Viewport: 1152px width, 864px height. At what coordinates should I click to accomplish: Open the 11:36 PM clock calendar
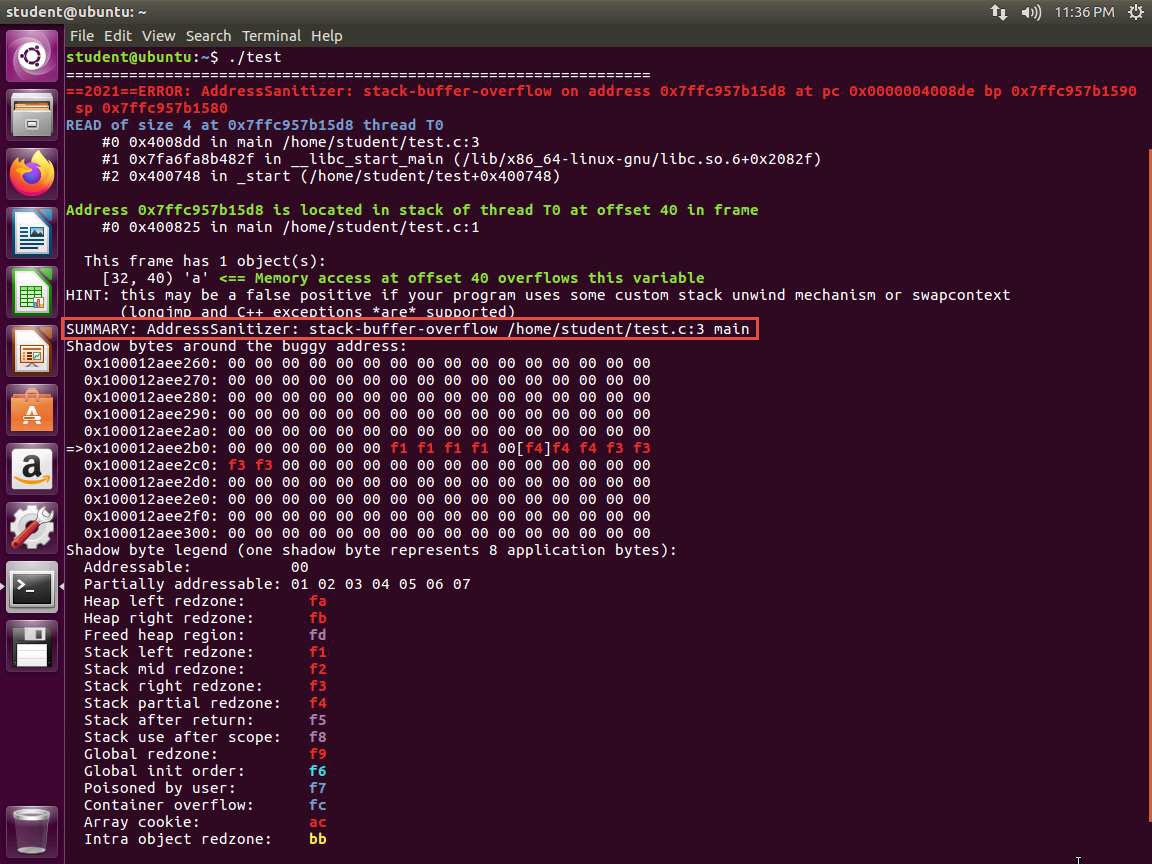point(1084,12)
